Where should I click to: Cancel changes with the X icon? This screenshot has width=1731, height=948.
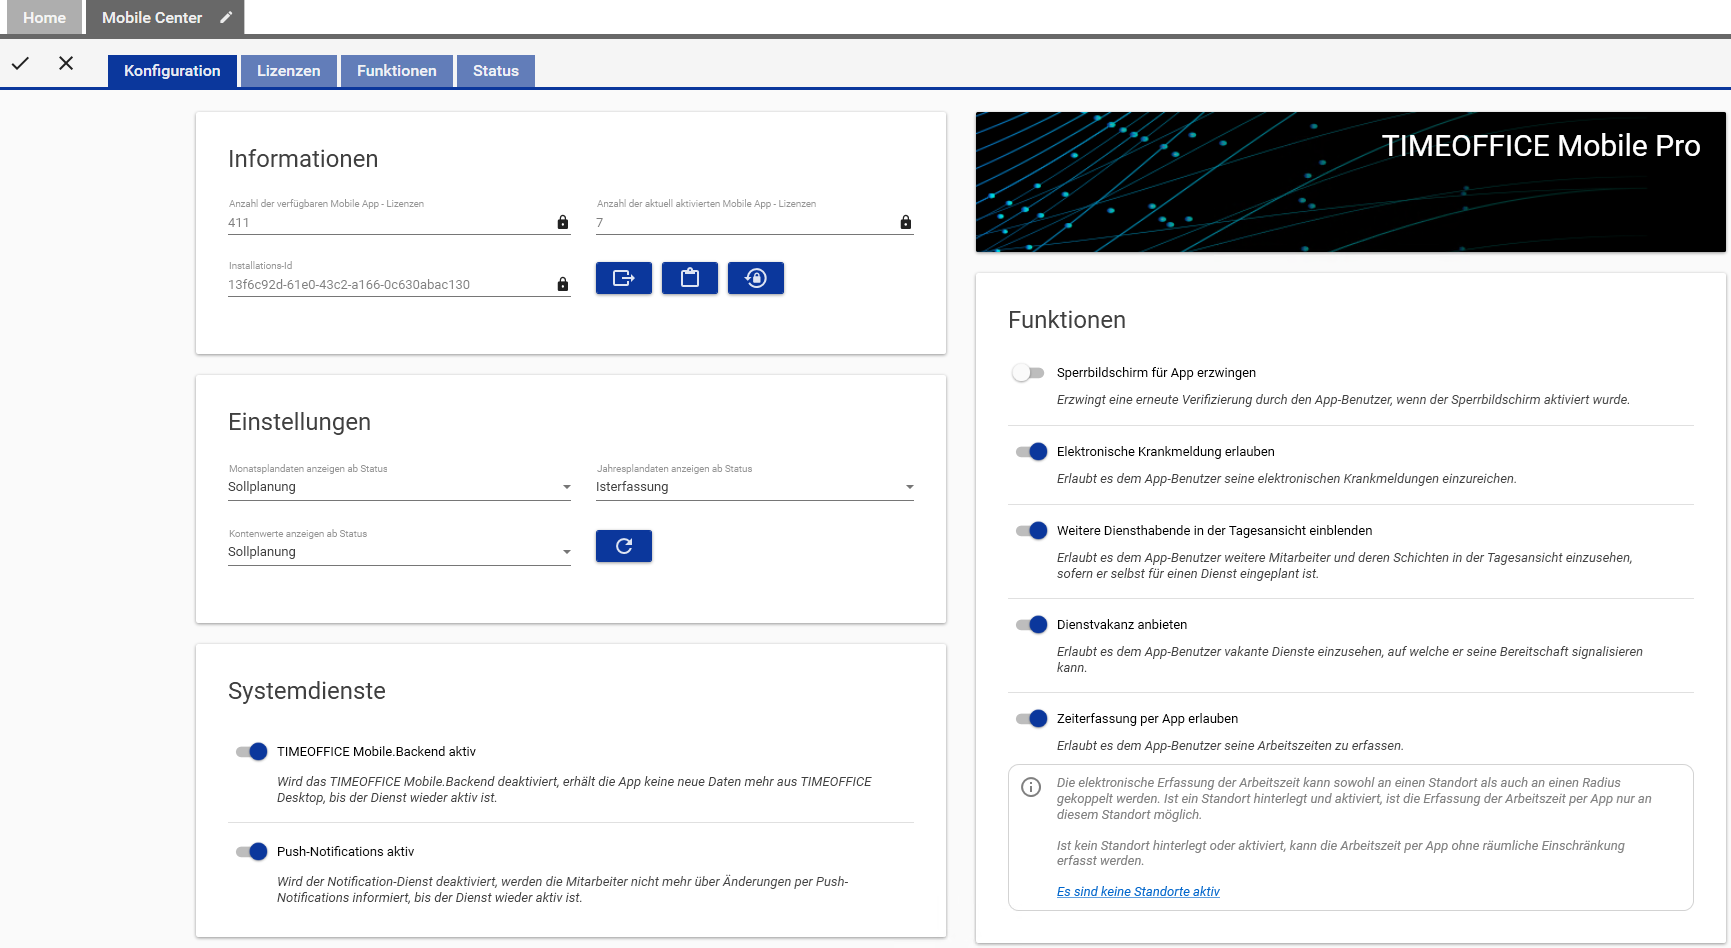(x=66, y=63)
